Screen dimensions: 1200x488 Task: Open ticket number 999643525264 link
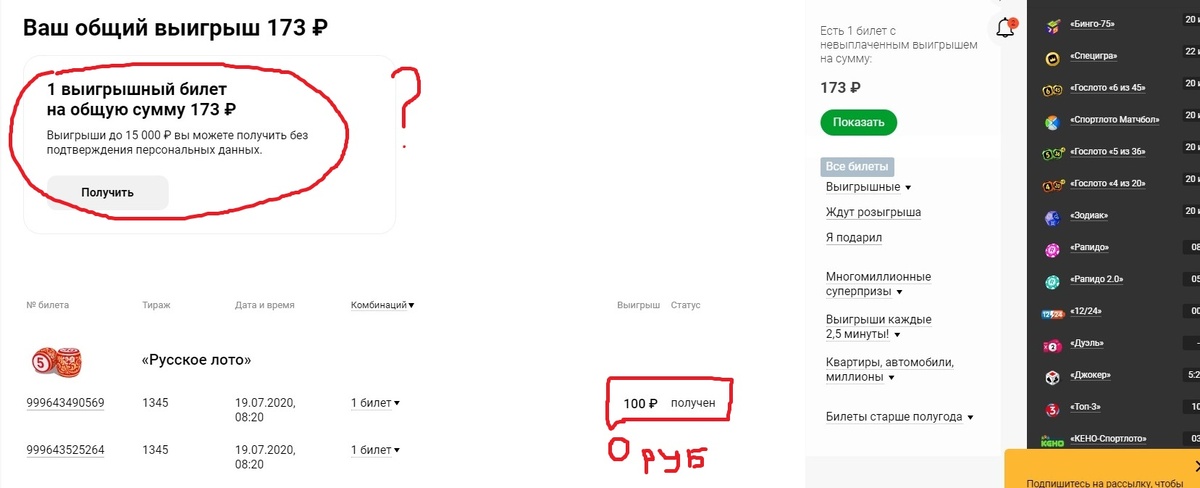65,449
